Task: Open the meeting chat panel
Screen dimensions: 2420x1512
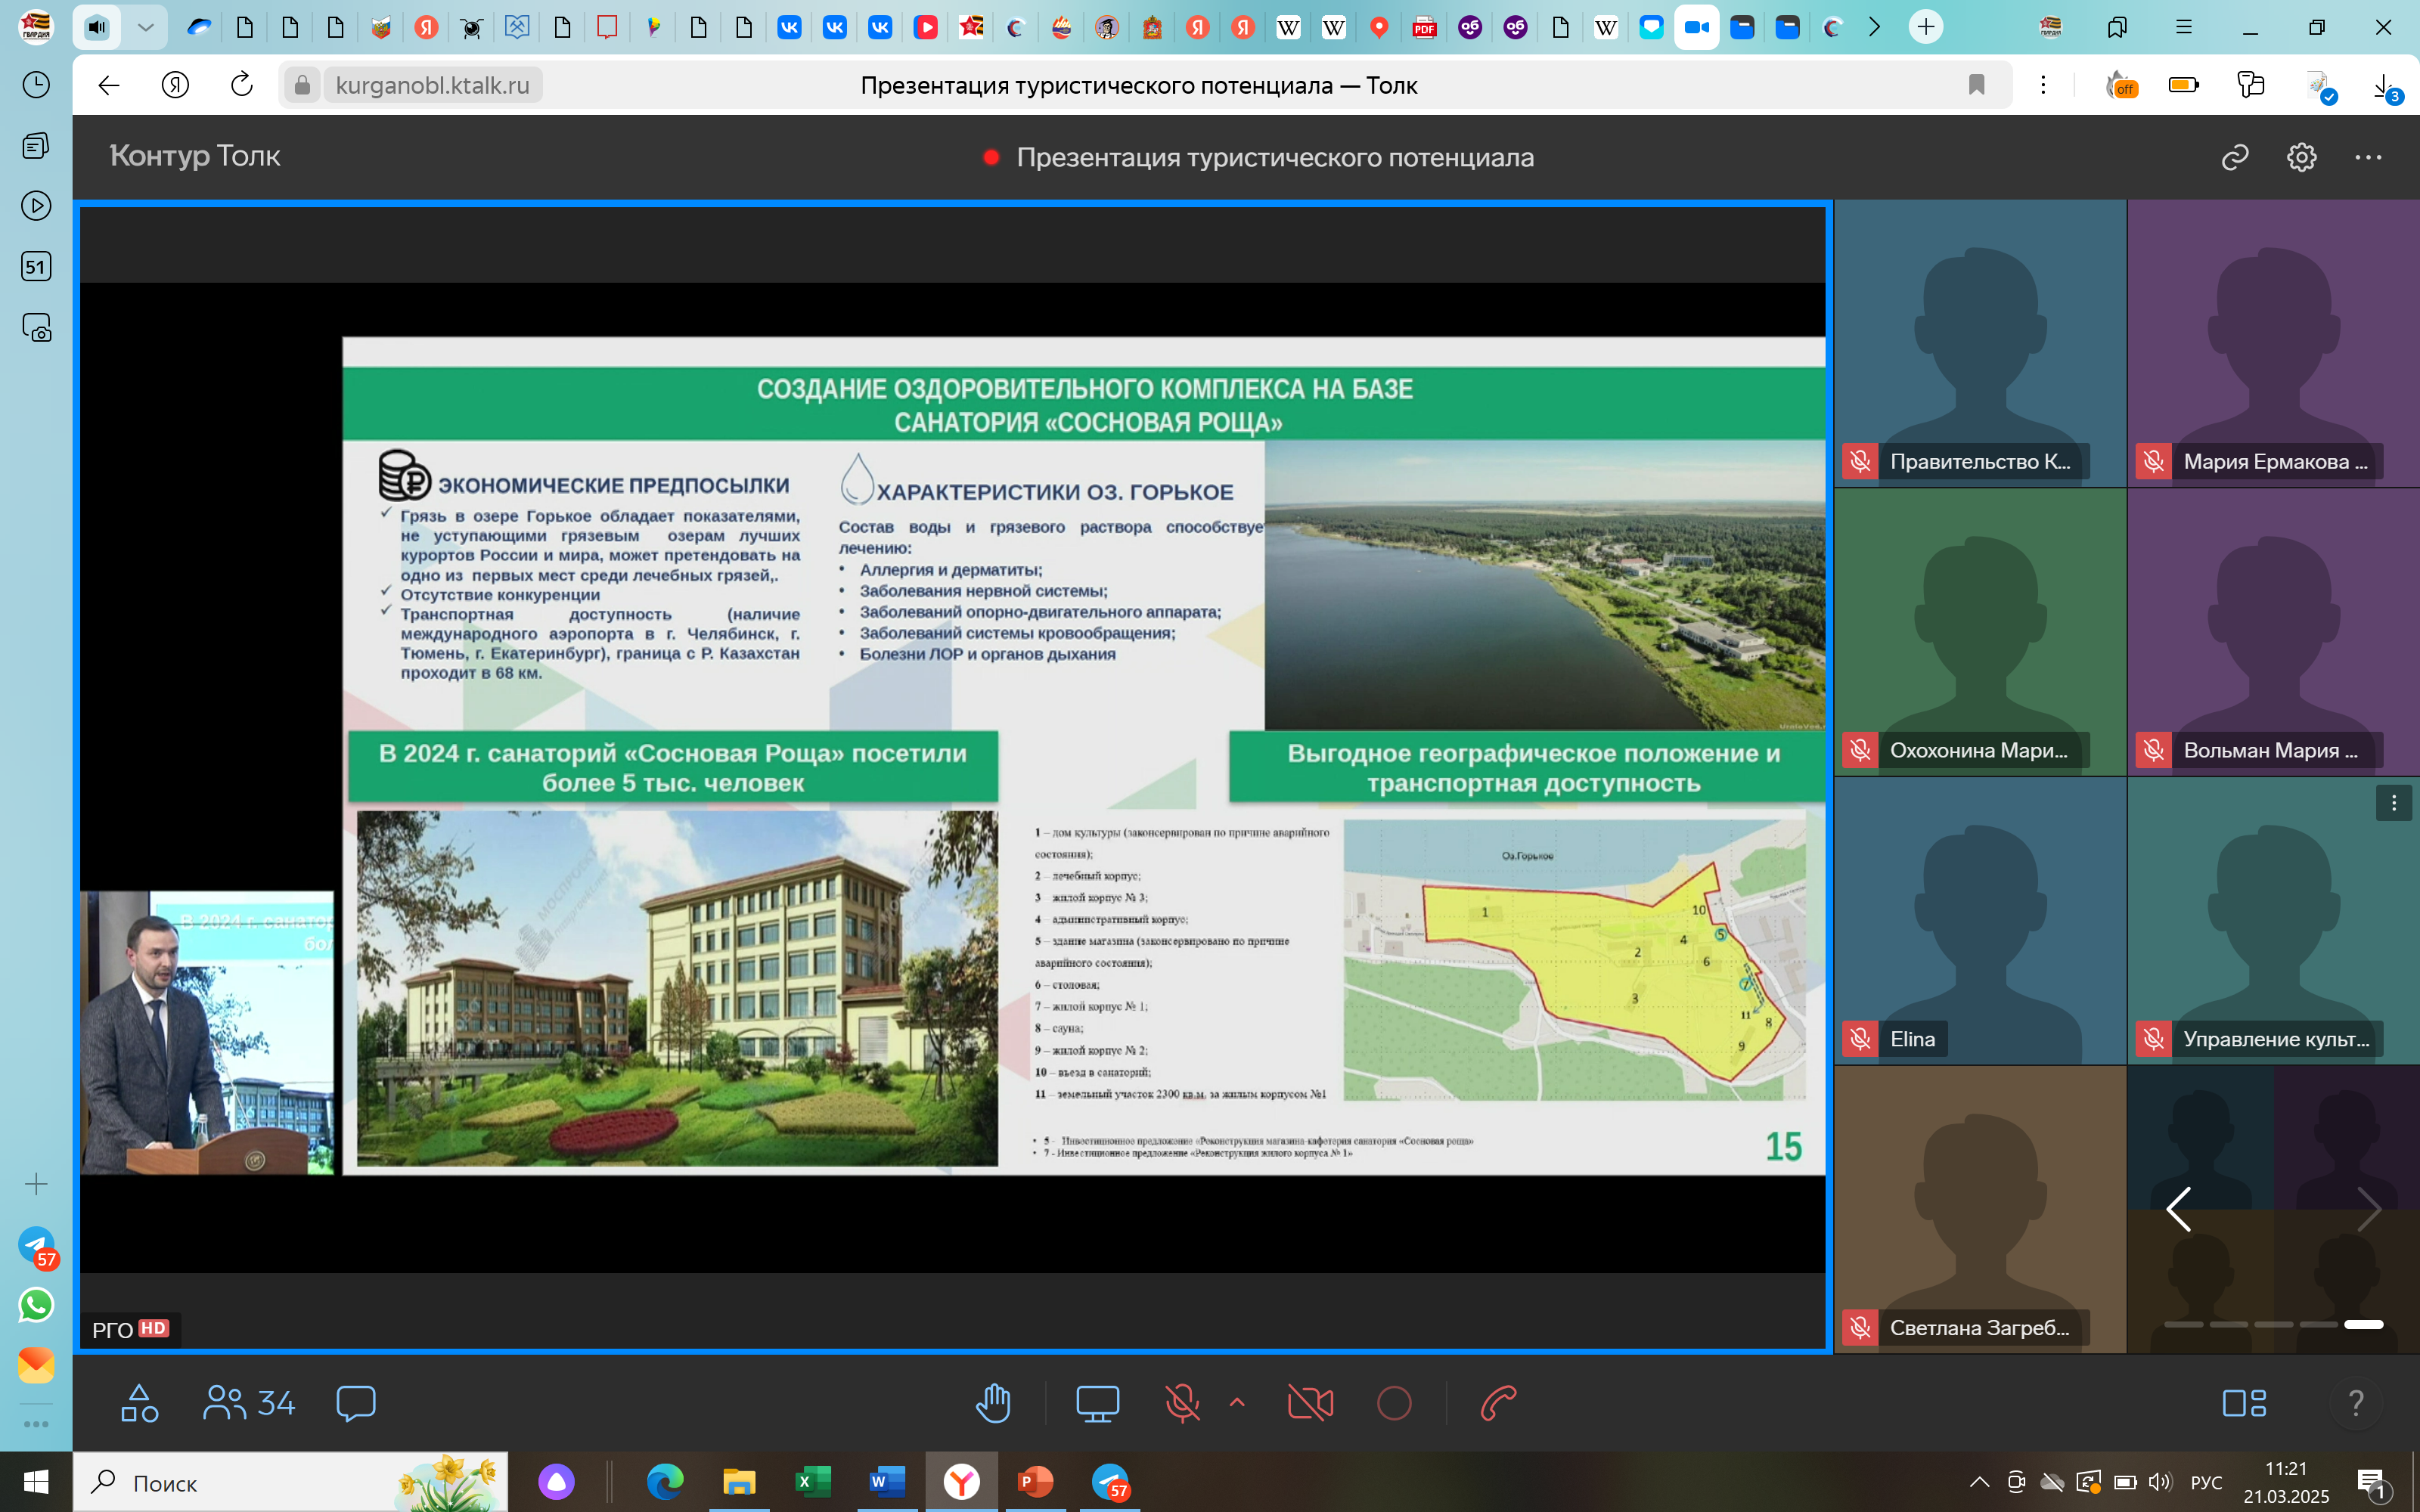Action: [356, 1403]
